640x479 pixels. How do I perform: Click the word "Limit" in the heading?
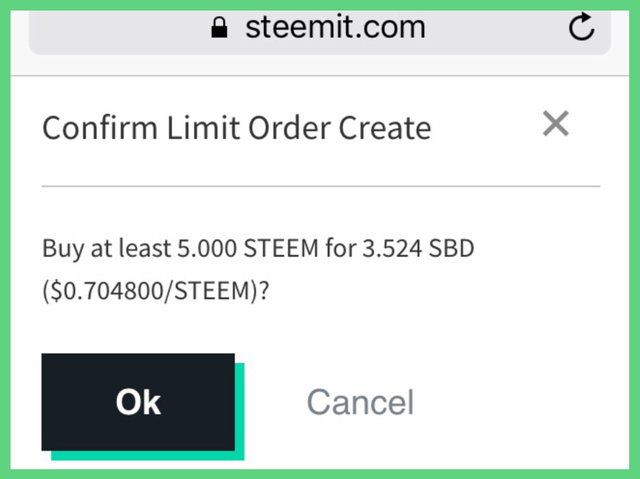pyautogui.click(x=203, y=128)
